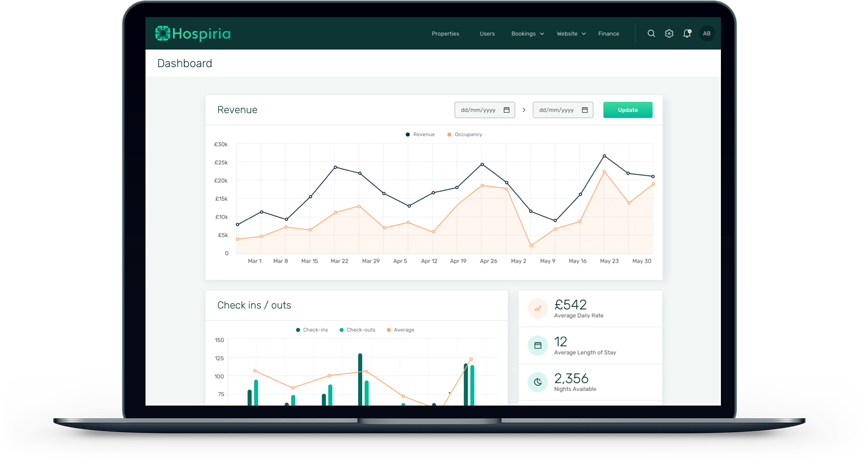This screenshot has width=866, height=460.
Task: Toggle the Occupancy series in the chart legend
Action: point(465,134)
